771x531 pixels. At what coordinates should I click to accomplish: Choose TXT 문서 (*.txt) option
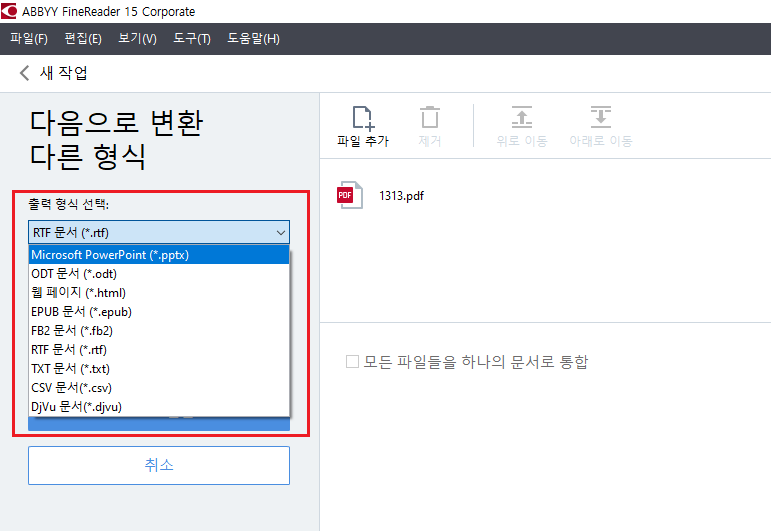point(159,369)
